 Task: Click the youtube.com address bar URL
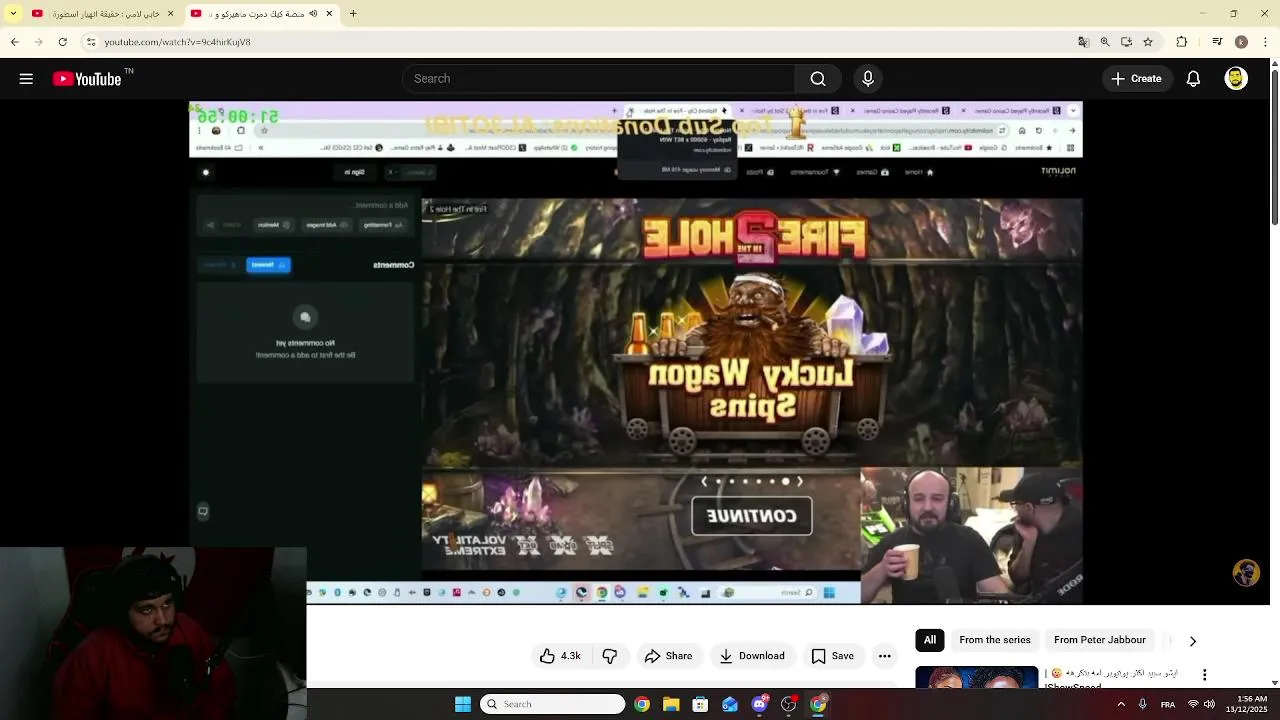click(177, 42)
